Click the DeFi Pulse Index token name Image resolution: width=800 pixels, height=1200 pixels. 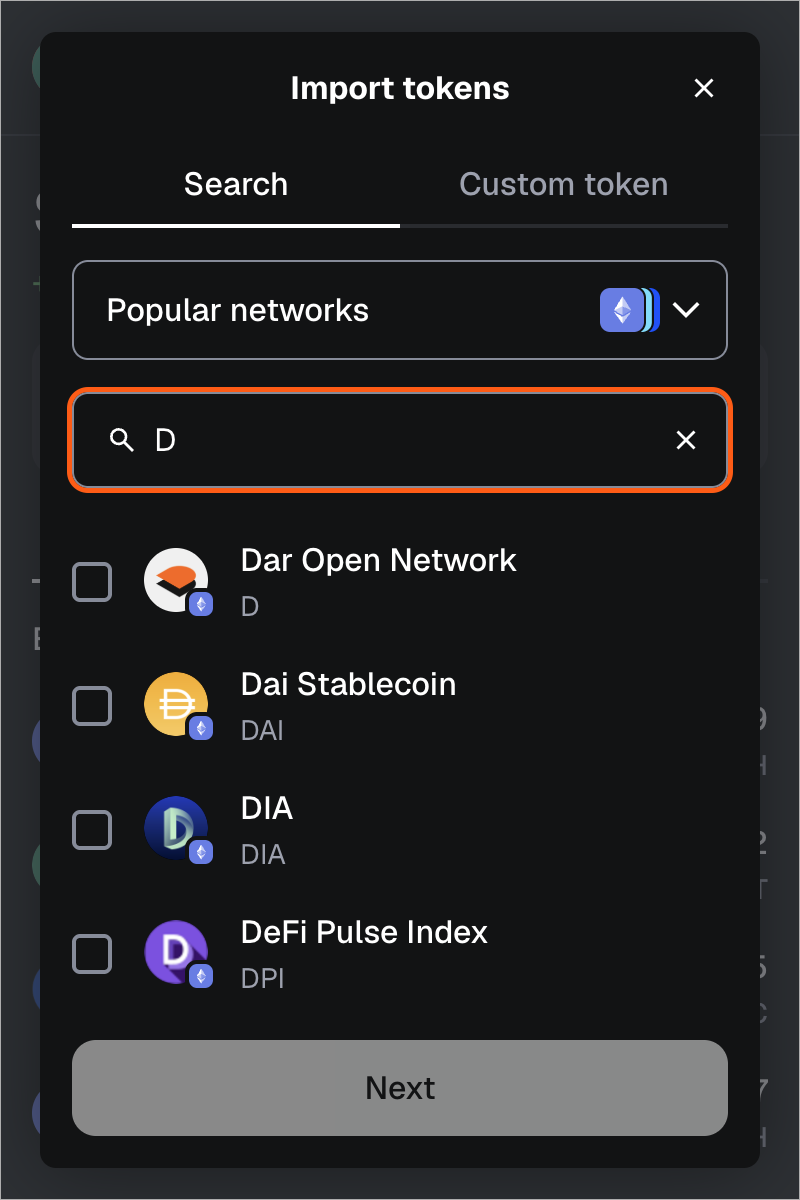click(364, 933)
